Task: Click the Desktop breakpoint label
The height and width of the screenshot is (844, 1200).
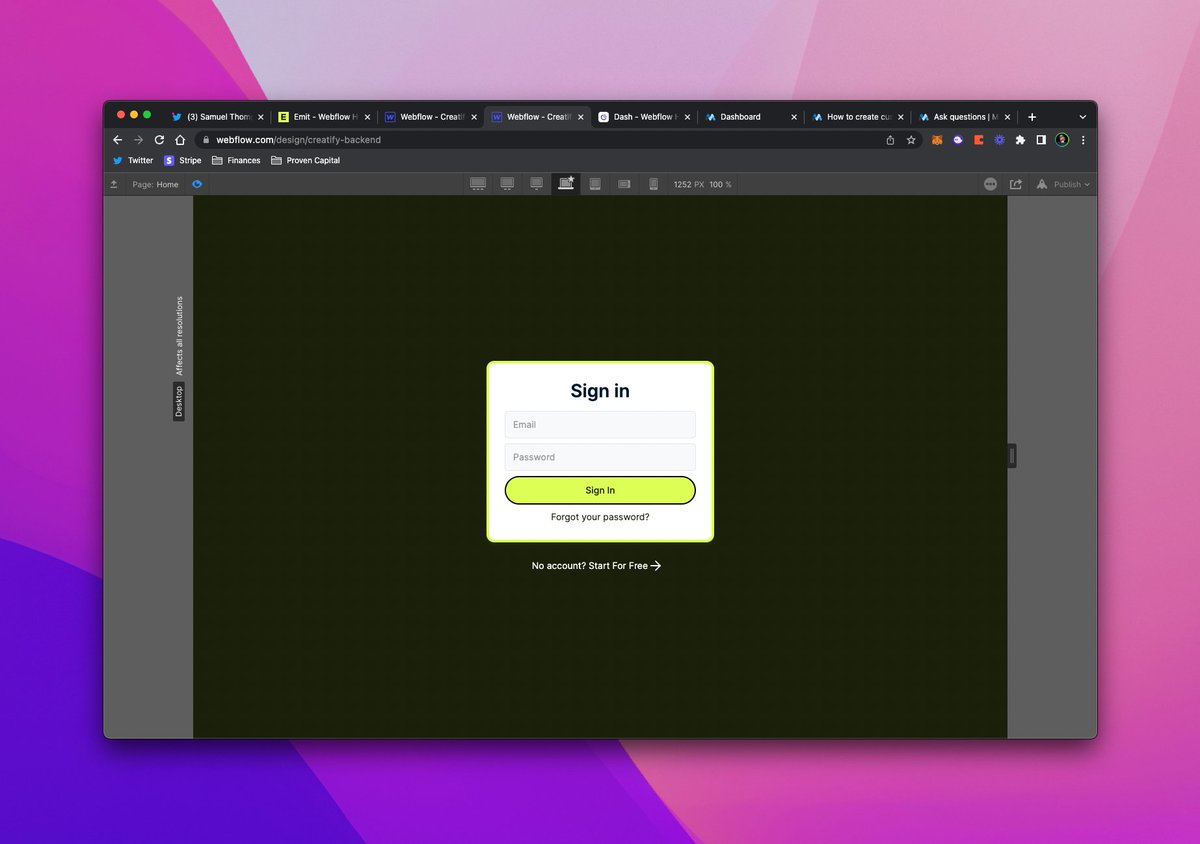Action: point(179,402)
